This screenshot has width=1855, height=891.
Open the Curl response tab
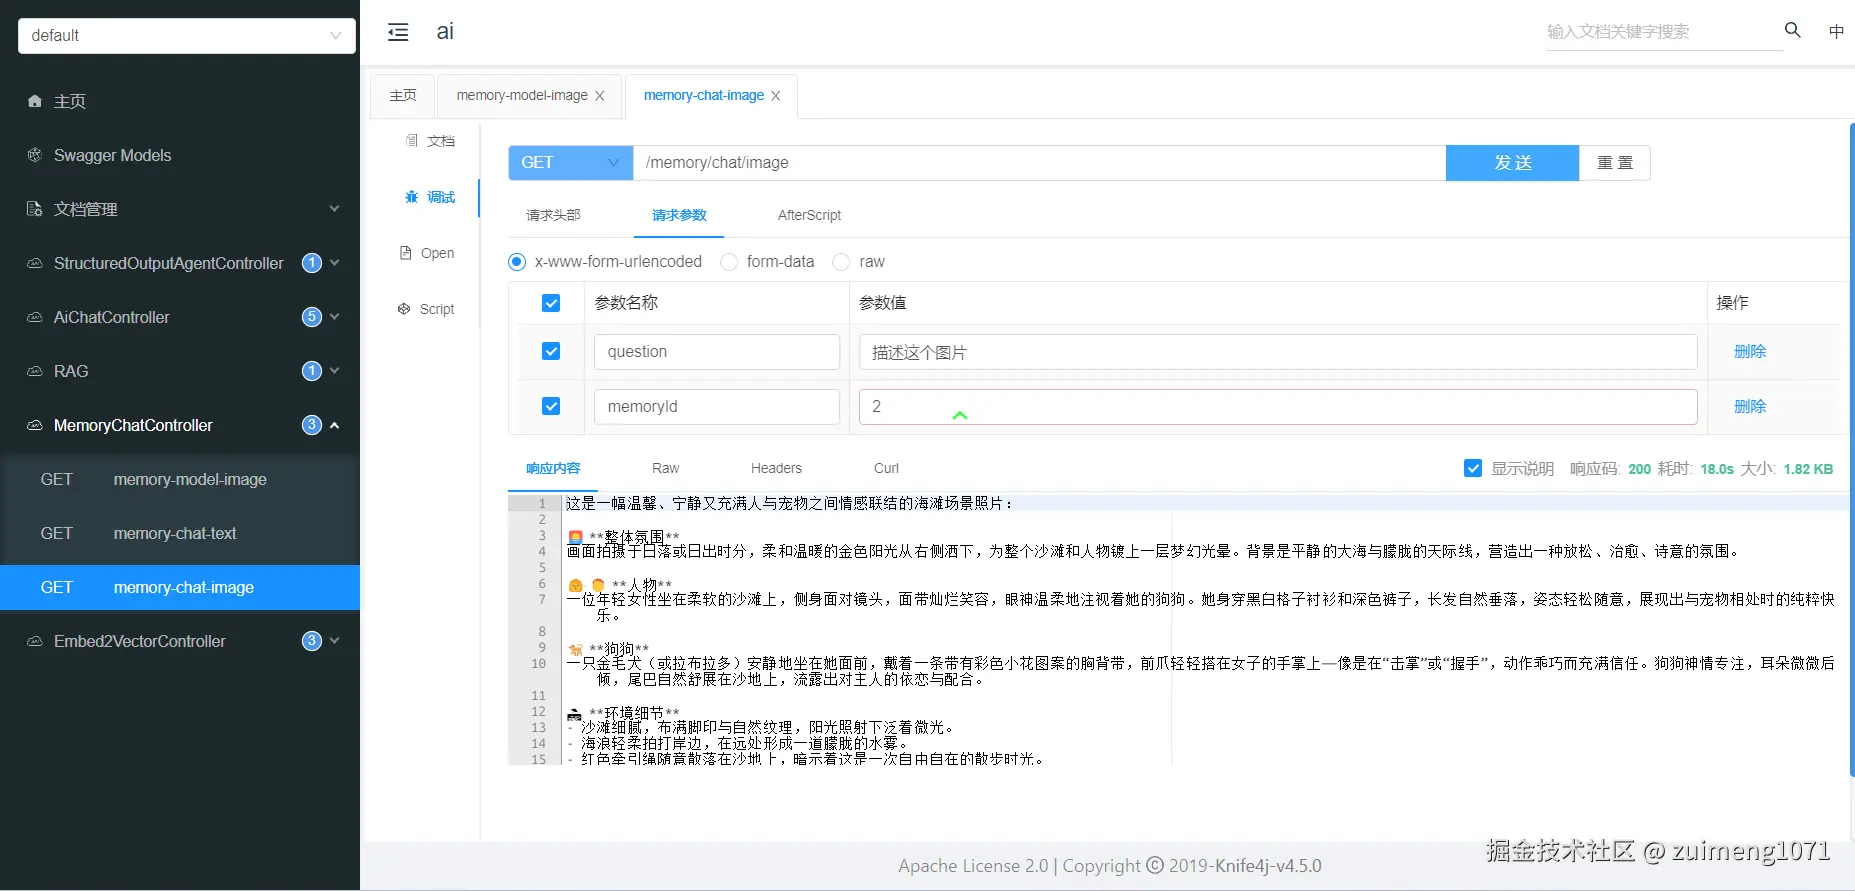pos(886,468)
